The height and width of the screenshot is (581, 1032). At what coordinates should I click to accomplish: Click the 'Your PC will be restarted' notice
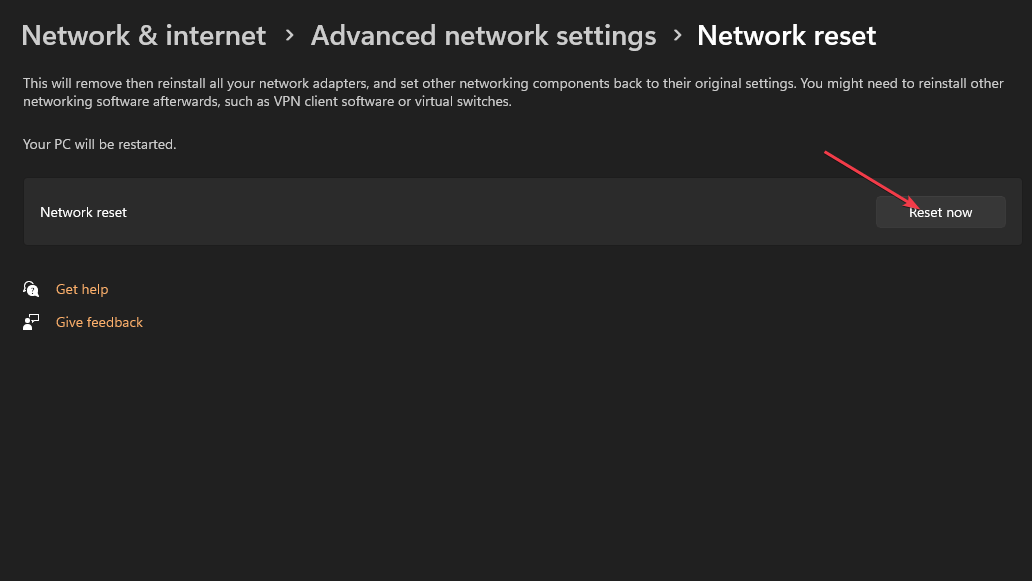[99, 143]
